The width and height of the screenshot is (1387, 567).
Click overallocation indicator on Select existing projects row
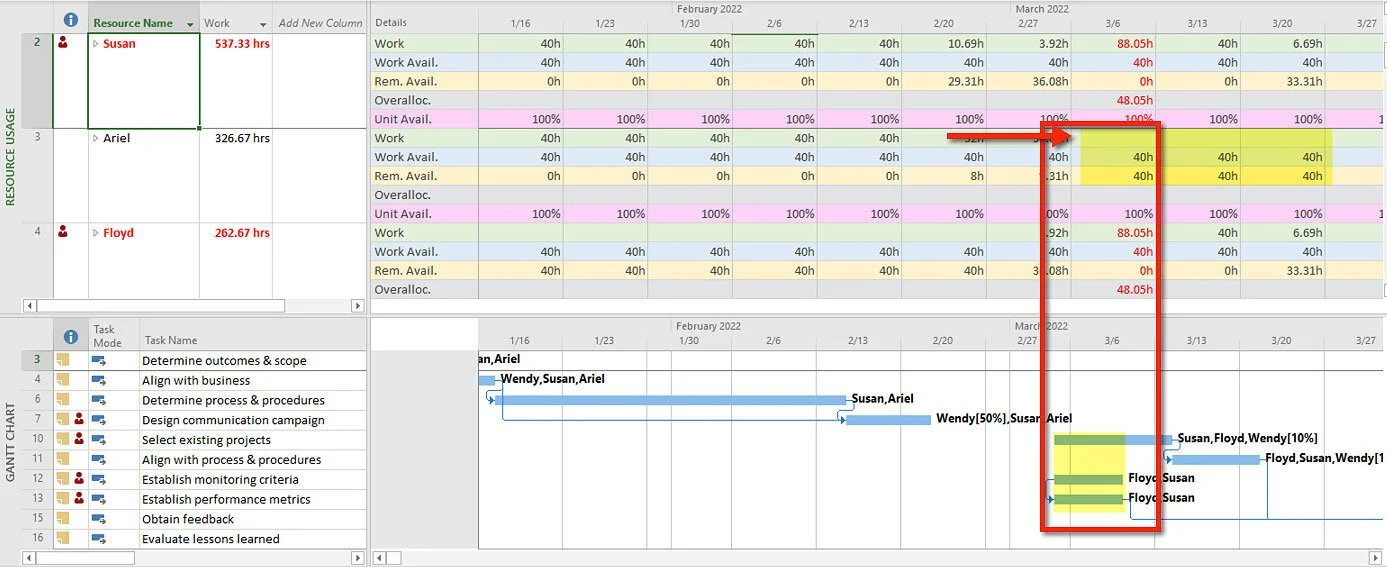[79, 439]
